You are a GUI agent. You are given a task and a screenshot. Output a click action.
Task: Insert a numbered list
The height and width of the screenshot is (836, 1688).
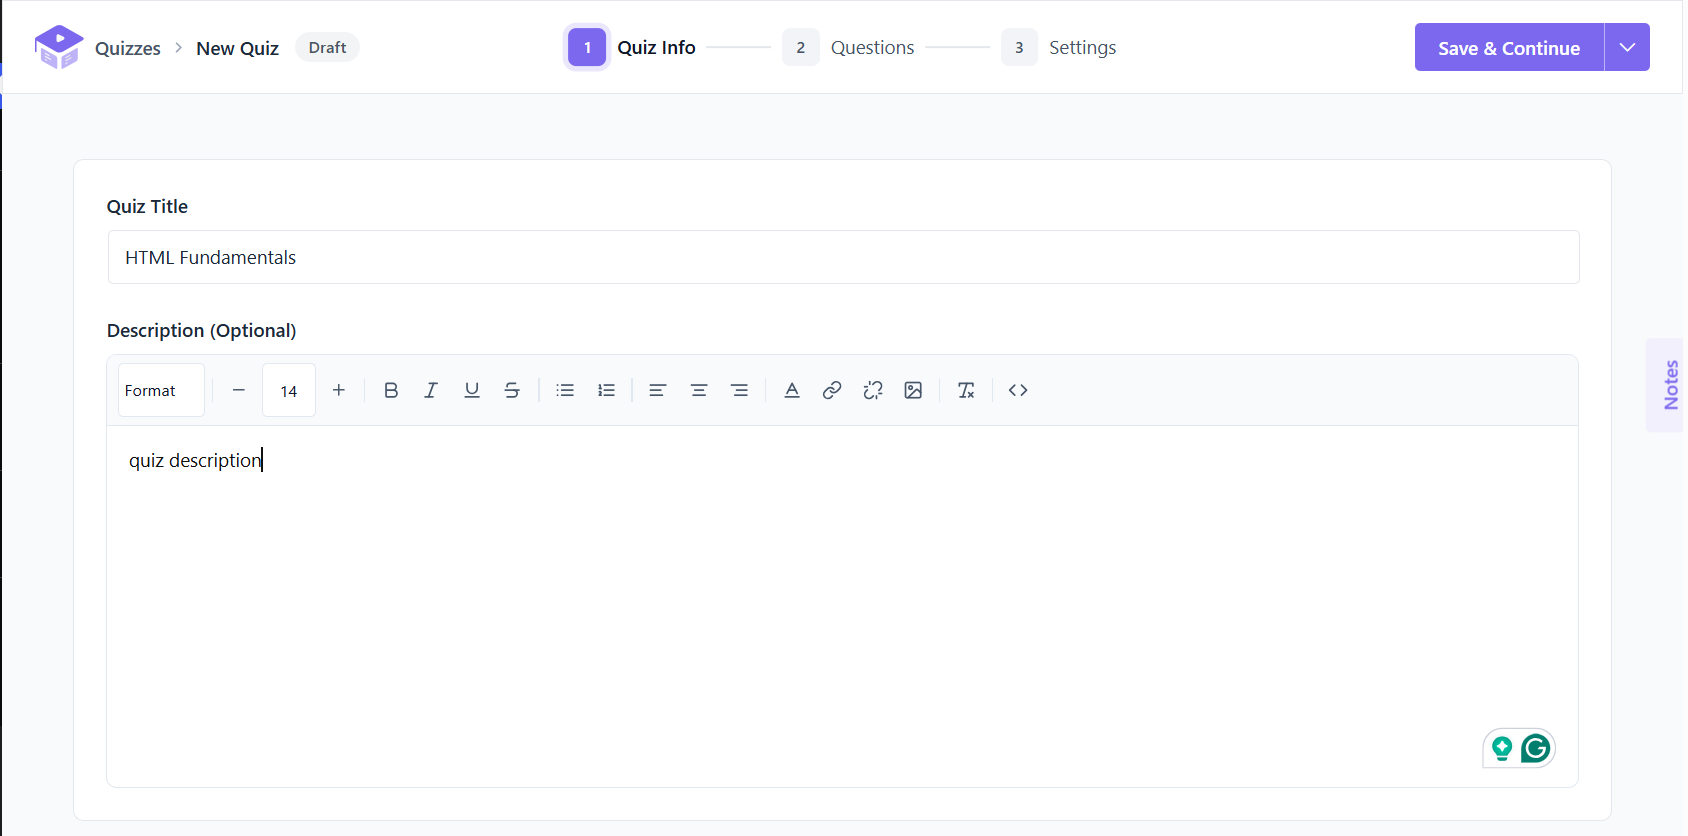click(606, 390)
